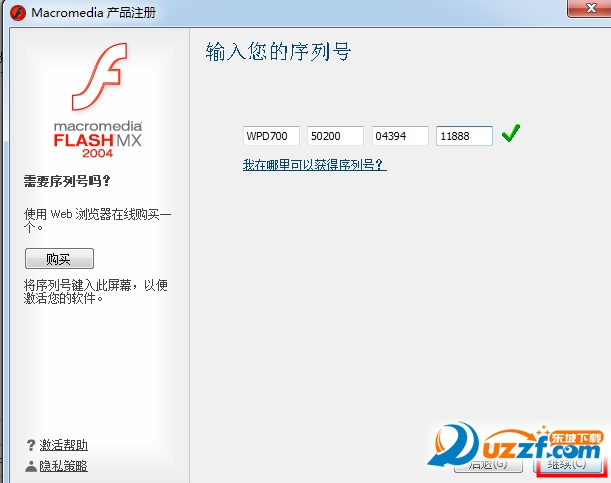Select the fourth serial field 11888
611x483 pixels.
click(464, 136)
